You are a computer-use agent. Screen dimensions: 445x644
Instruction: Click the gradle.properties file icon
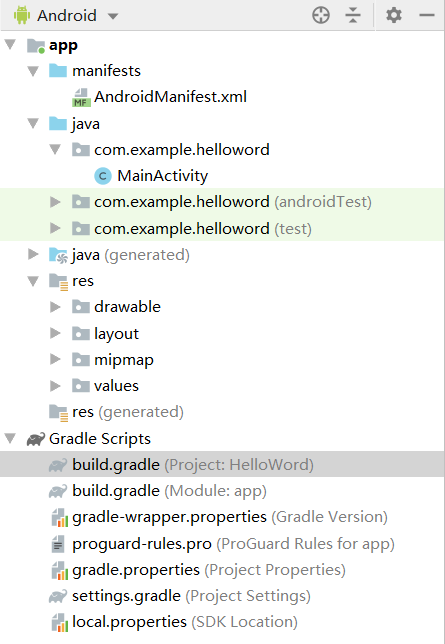[60, 570]
